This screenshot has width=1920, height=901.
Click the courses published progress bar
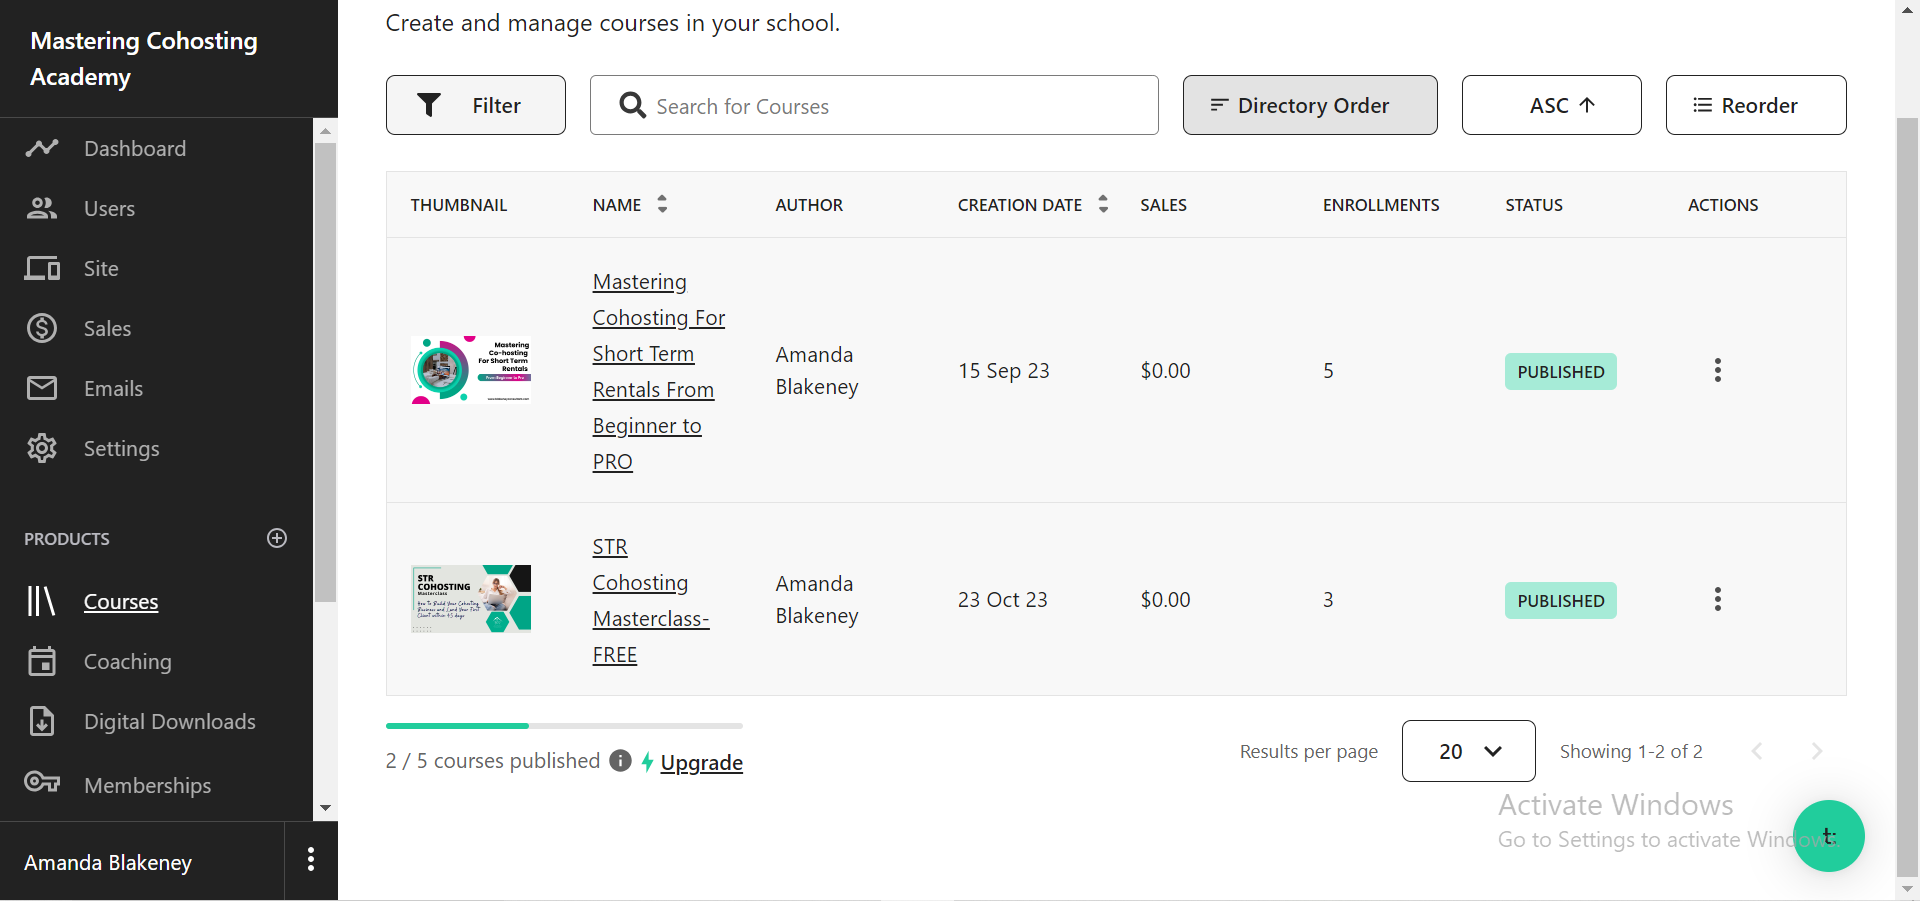click(564, 726)
